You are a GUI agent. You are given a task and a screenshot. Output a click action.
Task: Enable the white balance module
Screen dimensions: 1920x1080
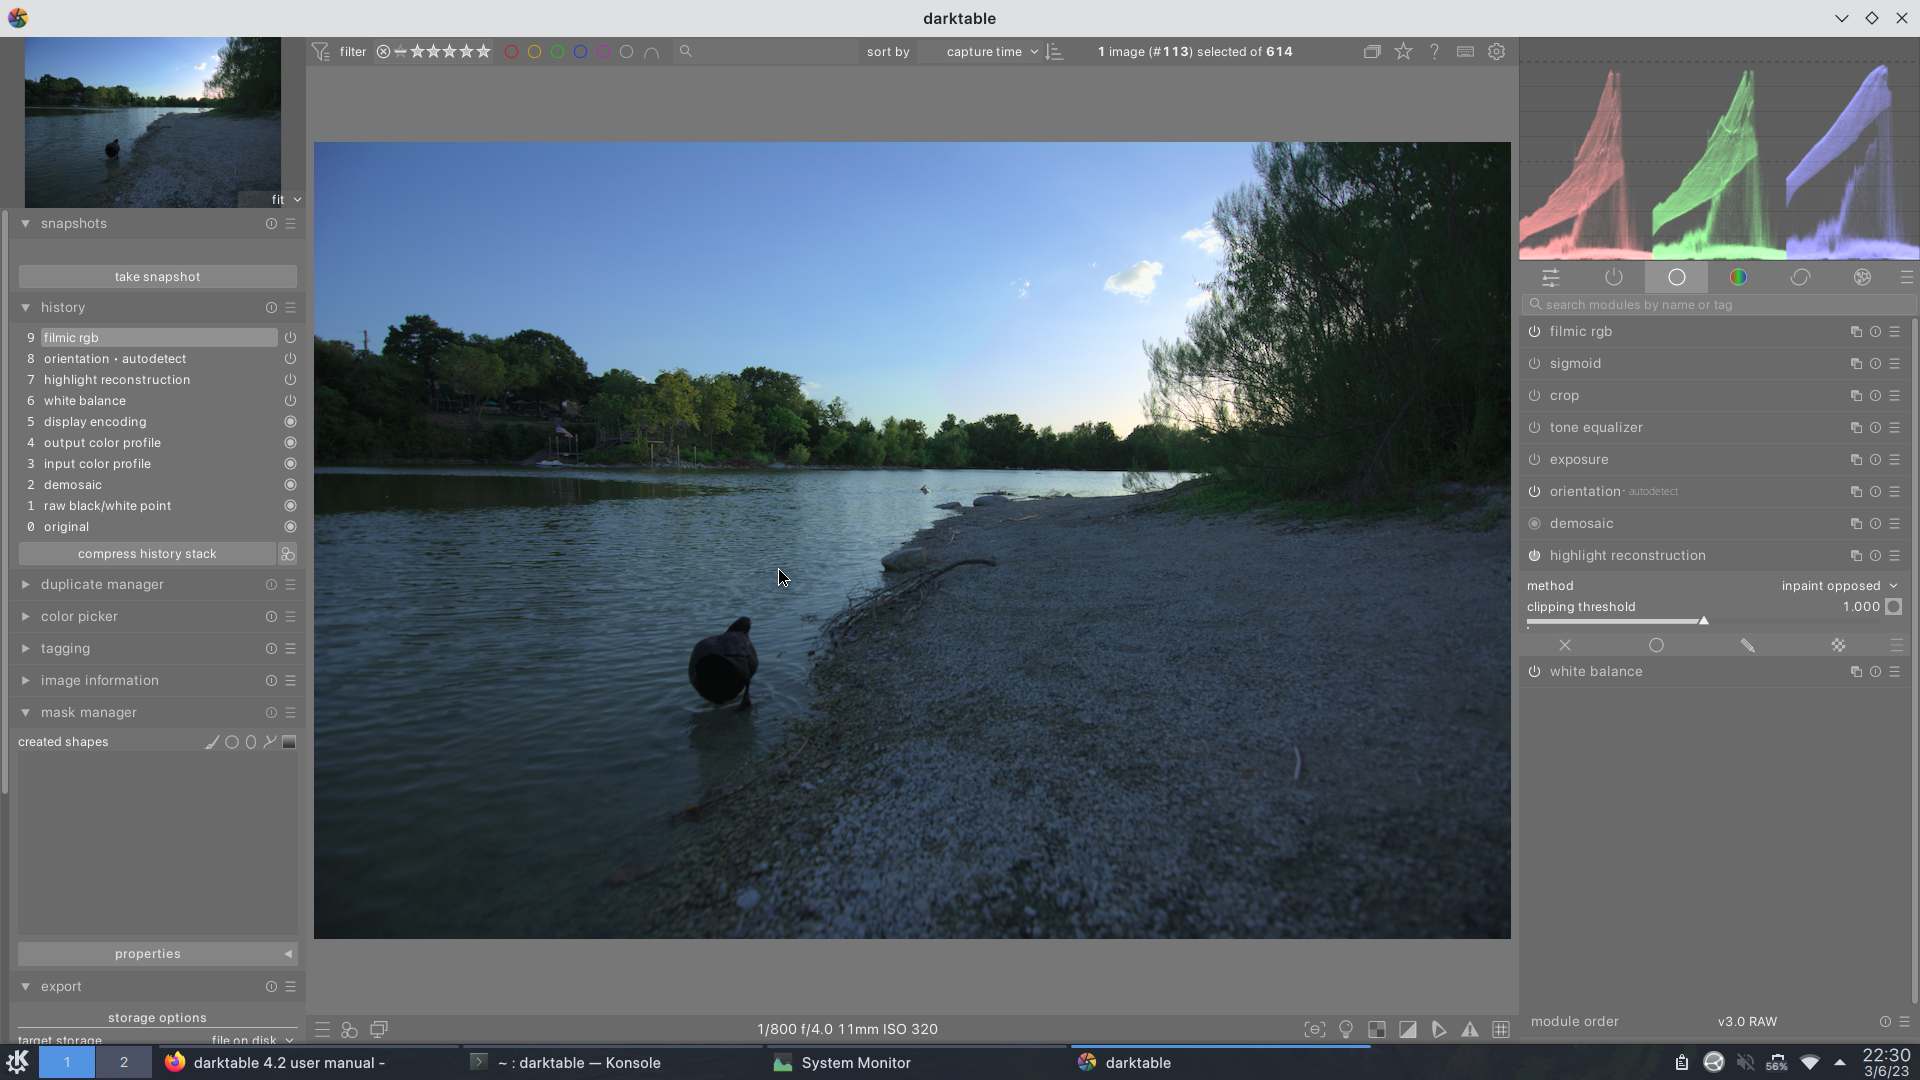[1535, 671]
